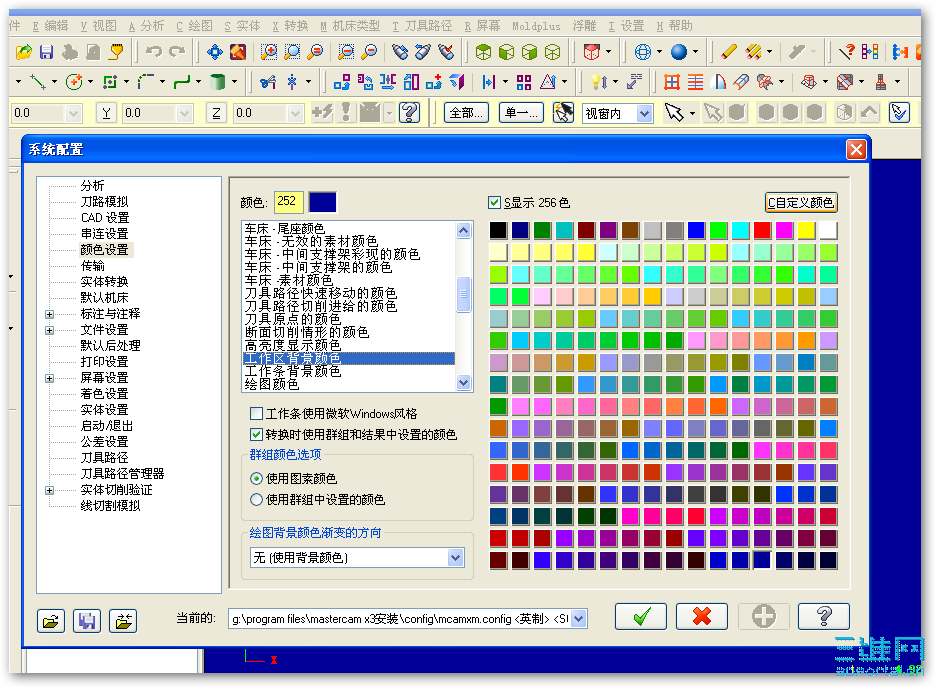Expand the 文件设置 tree node
Viewport: 935px width, 687px height.
pyautogui.click(x=49, y=330)
